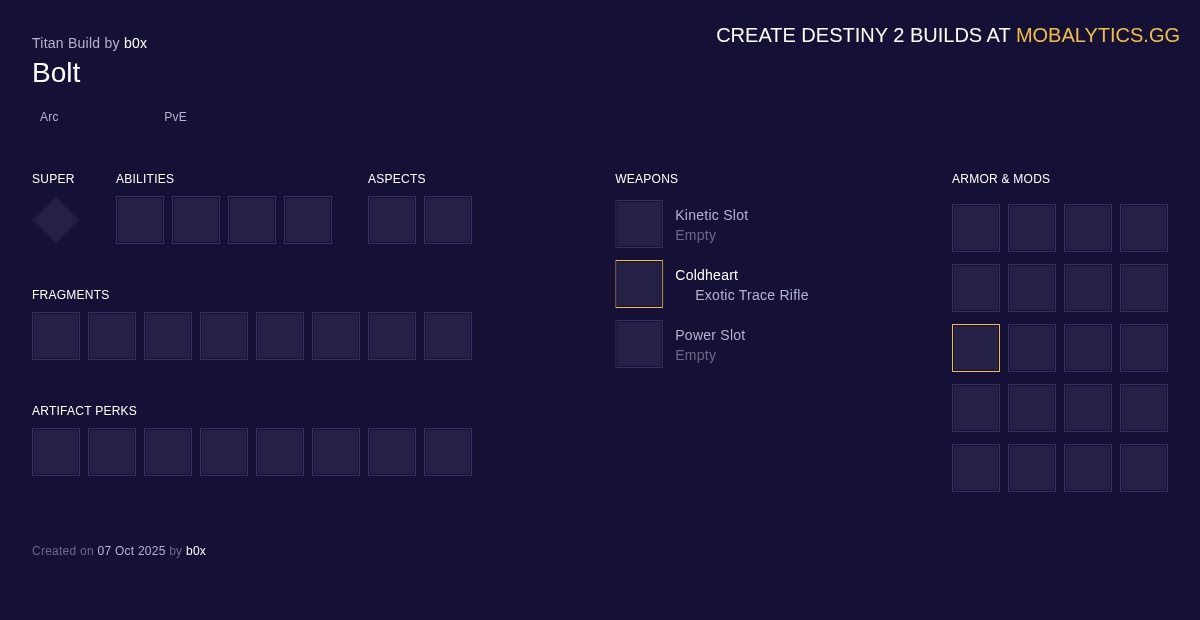Click the last Fragments slot
The height and width of the screenshot is (620, 1200).
[448, 336]
